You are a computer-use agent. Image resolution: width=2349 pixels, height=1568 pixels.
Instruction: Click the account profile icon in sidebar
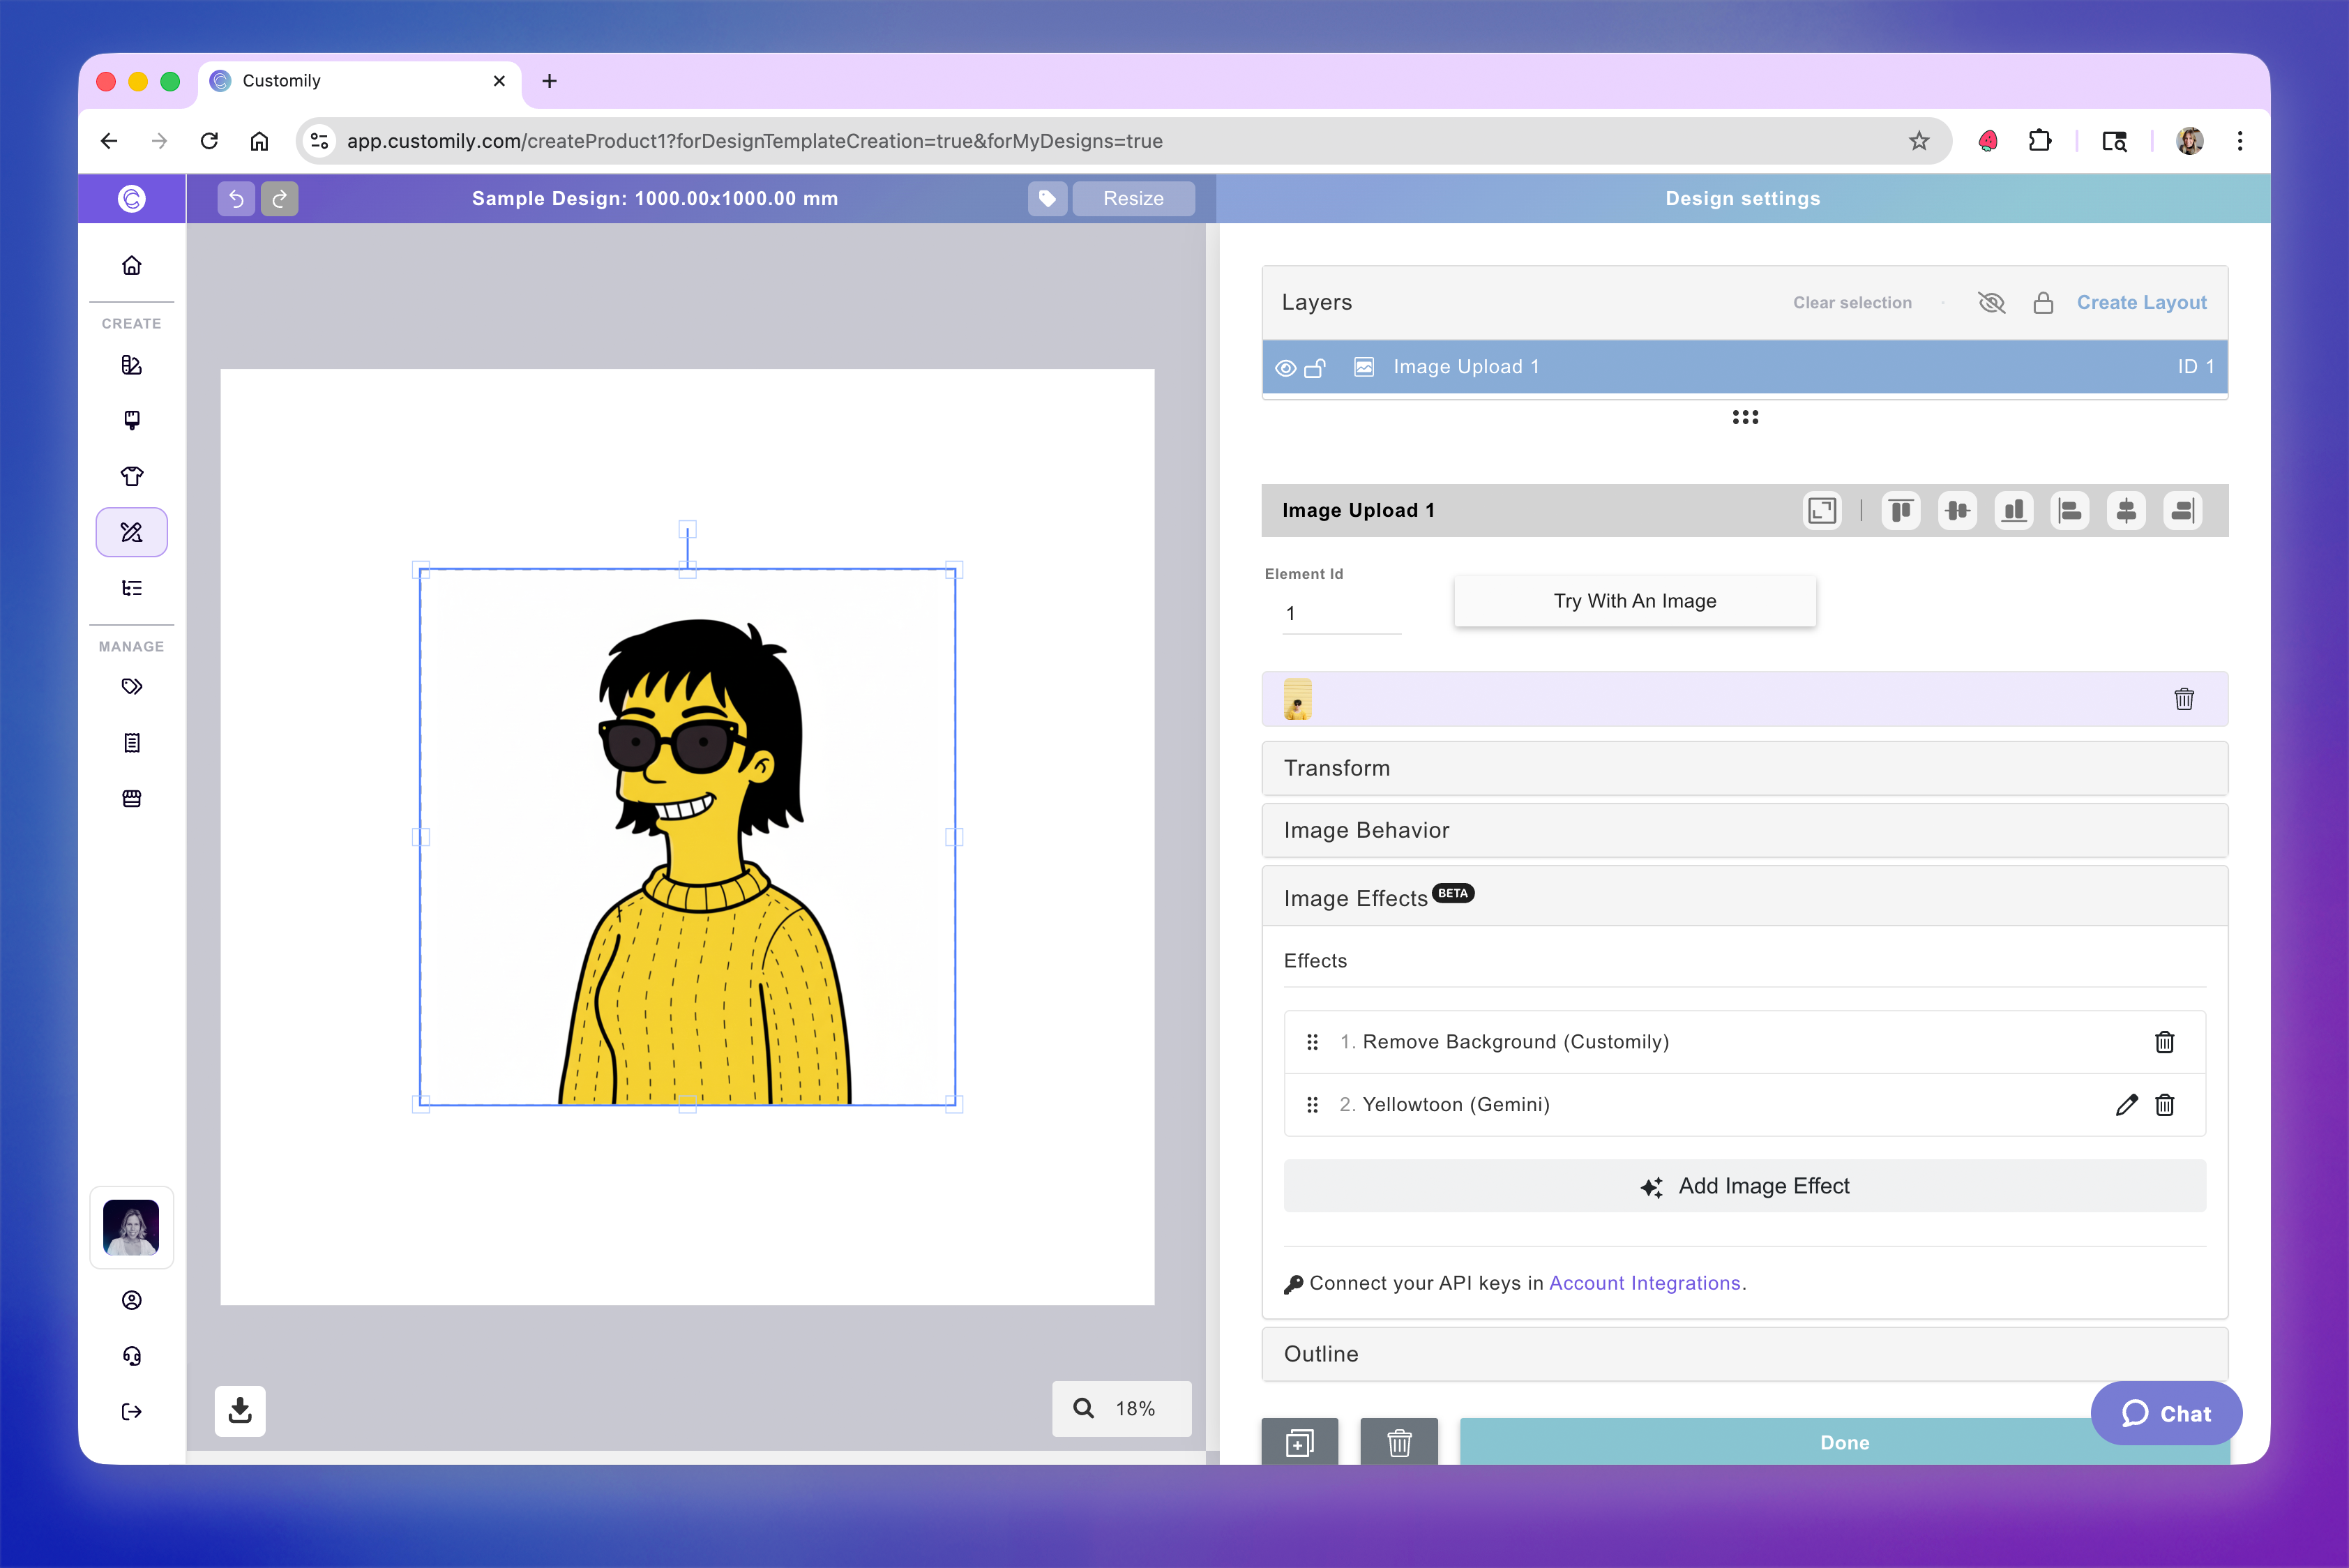132,1300
